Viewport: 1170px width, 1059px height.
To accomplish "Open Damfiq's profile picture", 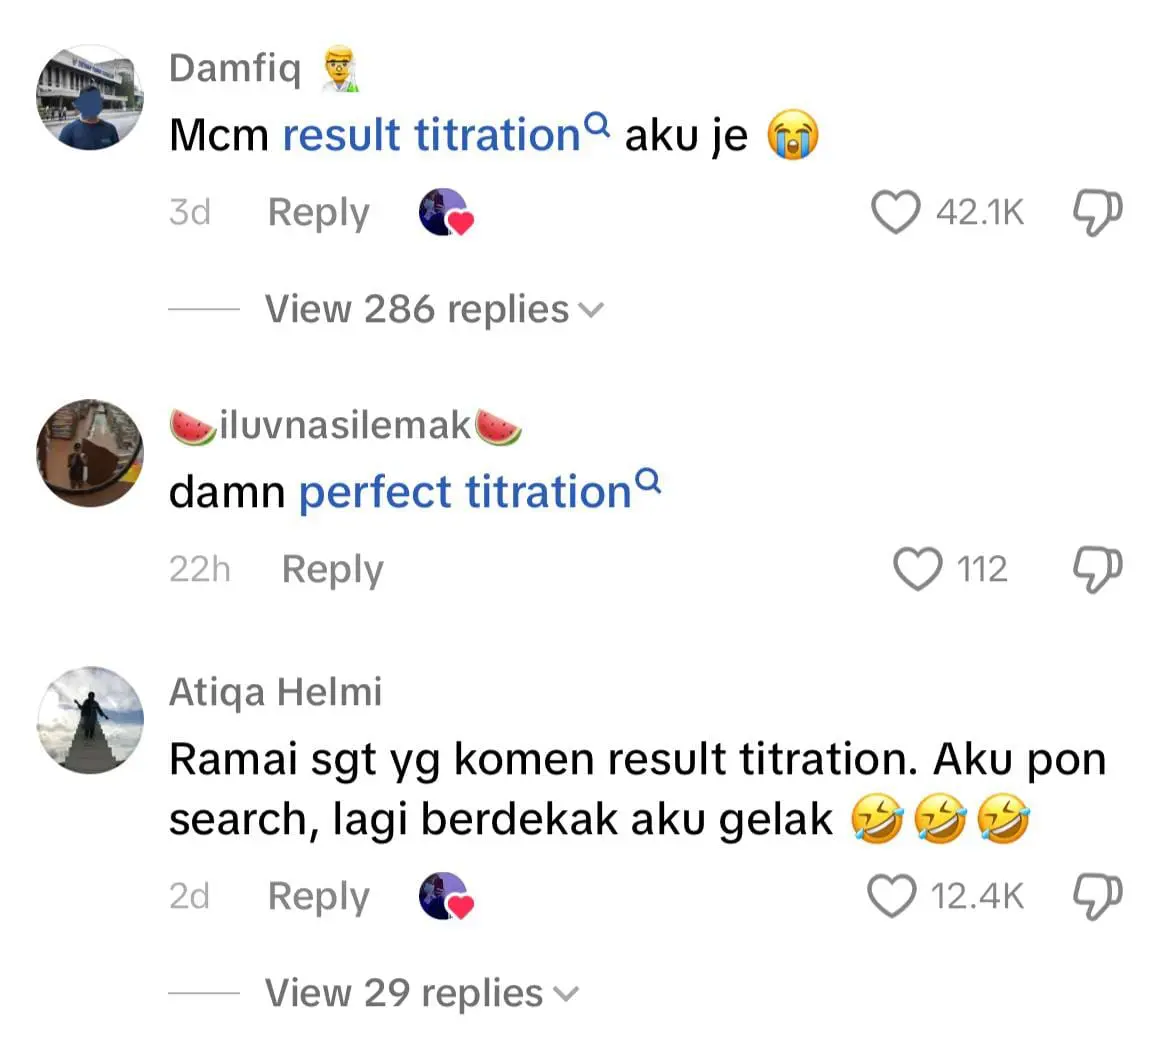I will pos(90,98).
